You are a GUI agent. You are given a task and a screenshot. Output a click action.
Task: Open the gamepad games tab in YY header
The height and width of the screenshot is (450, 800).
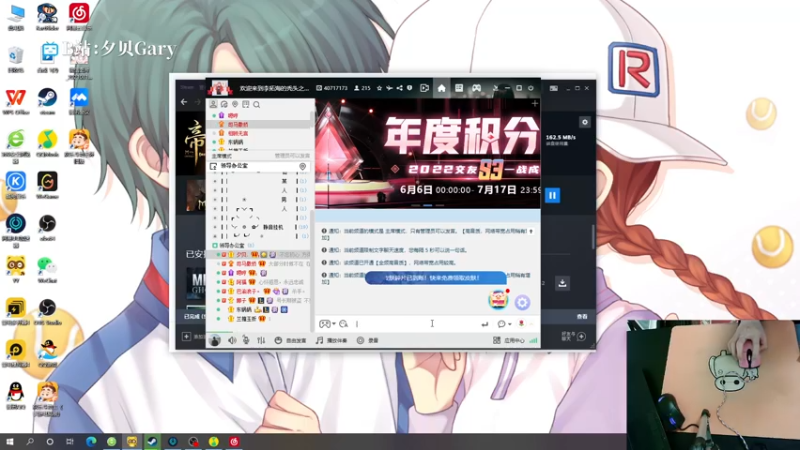476,88
